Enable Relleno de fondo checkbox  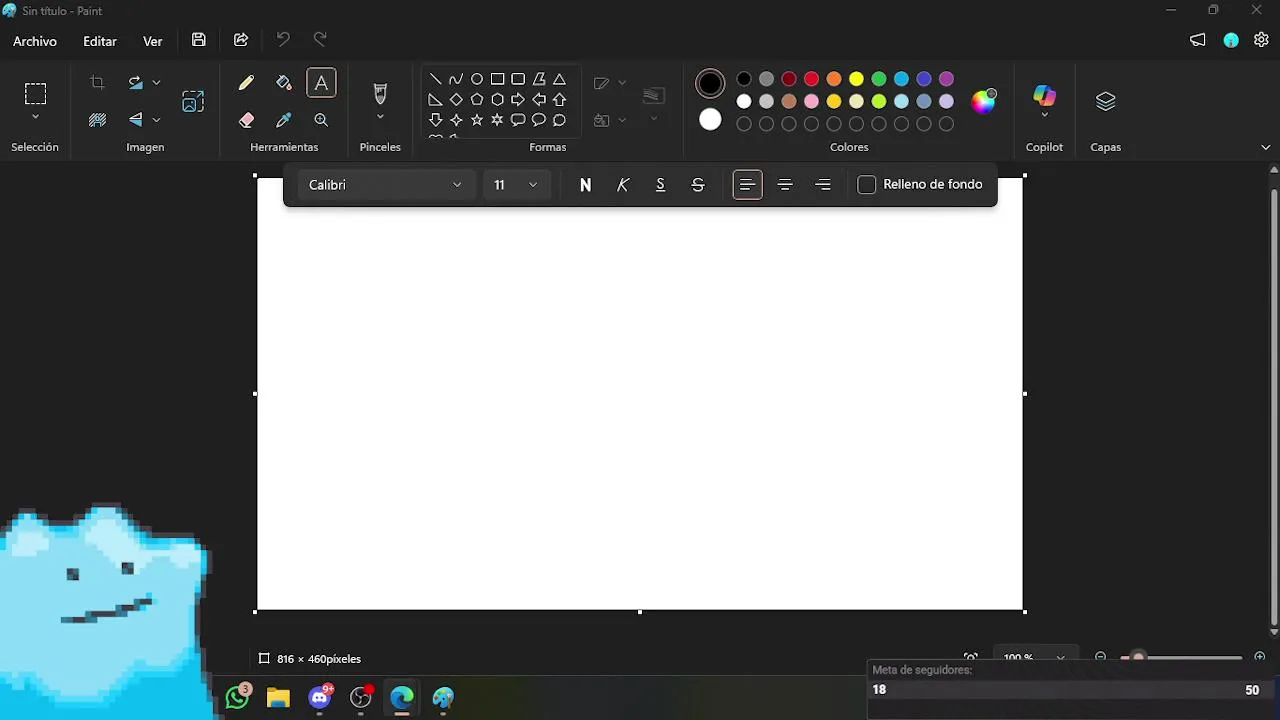[867, 185]
